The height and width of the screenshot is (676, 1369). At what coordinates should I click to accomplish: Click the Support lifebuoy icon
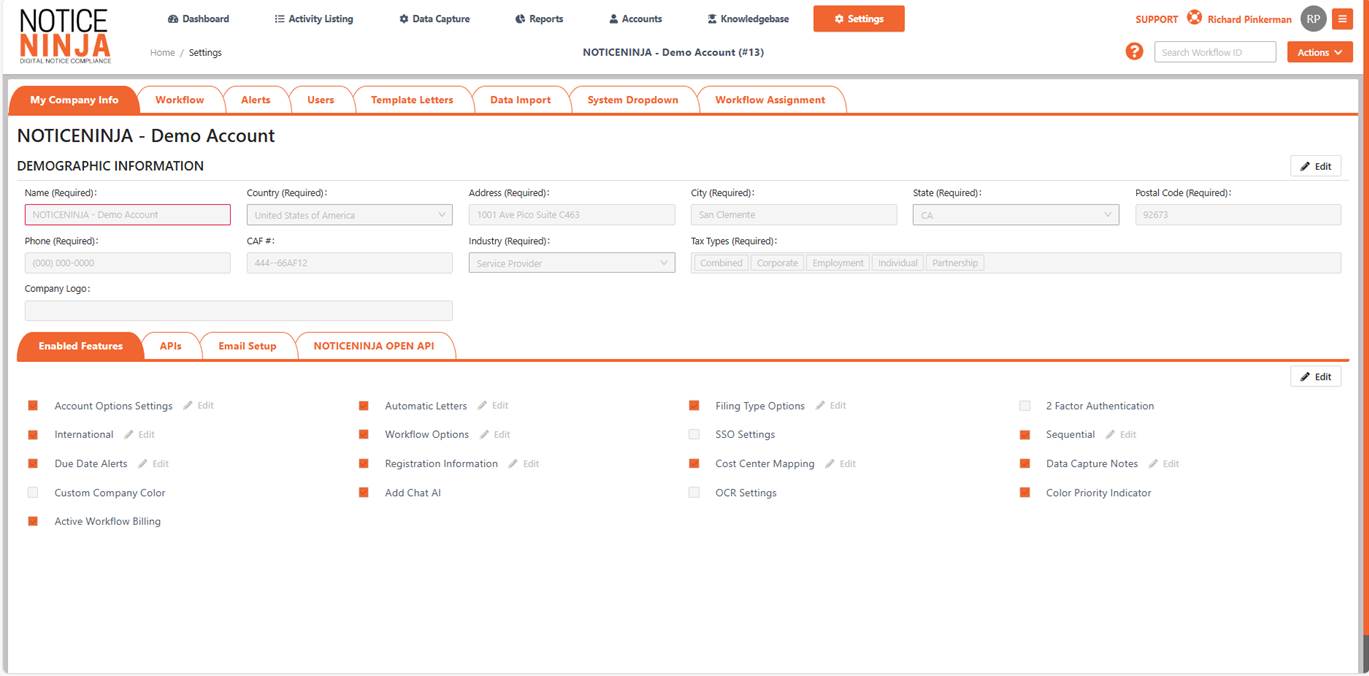pos(1194,18)
